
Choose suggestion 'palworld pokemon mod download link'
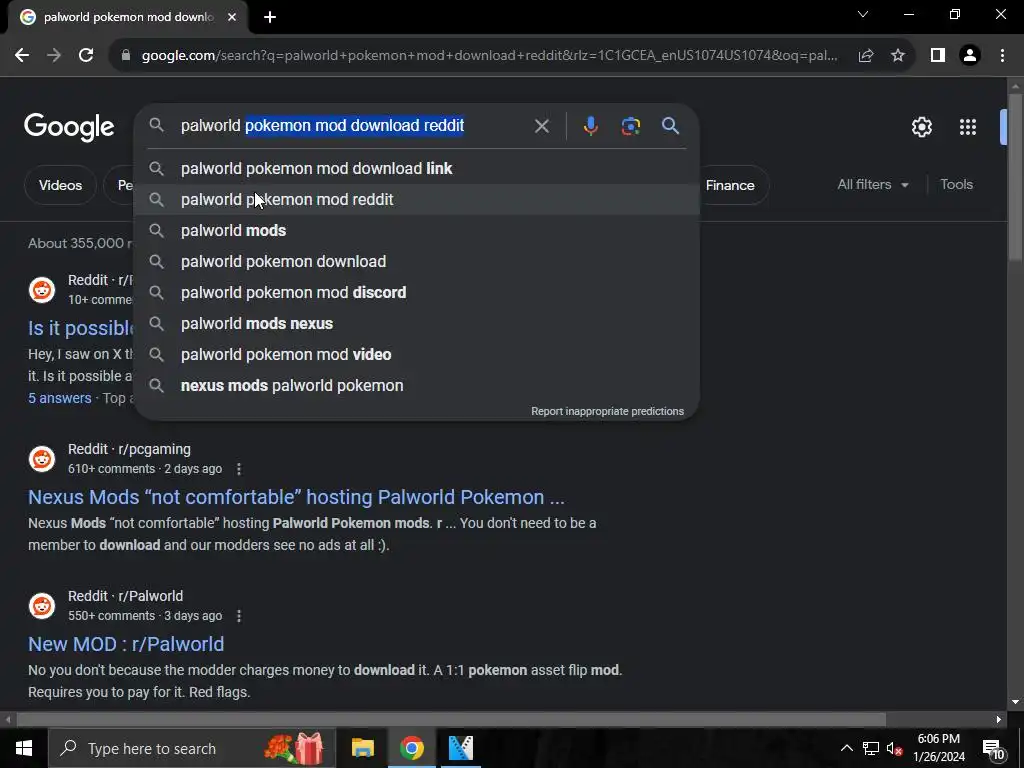click(x=417, y=168)
